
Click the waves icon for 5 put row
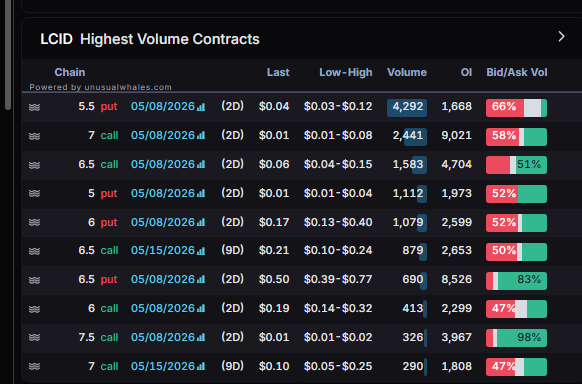34,194
